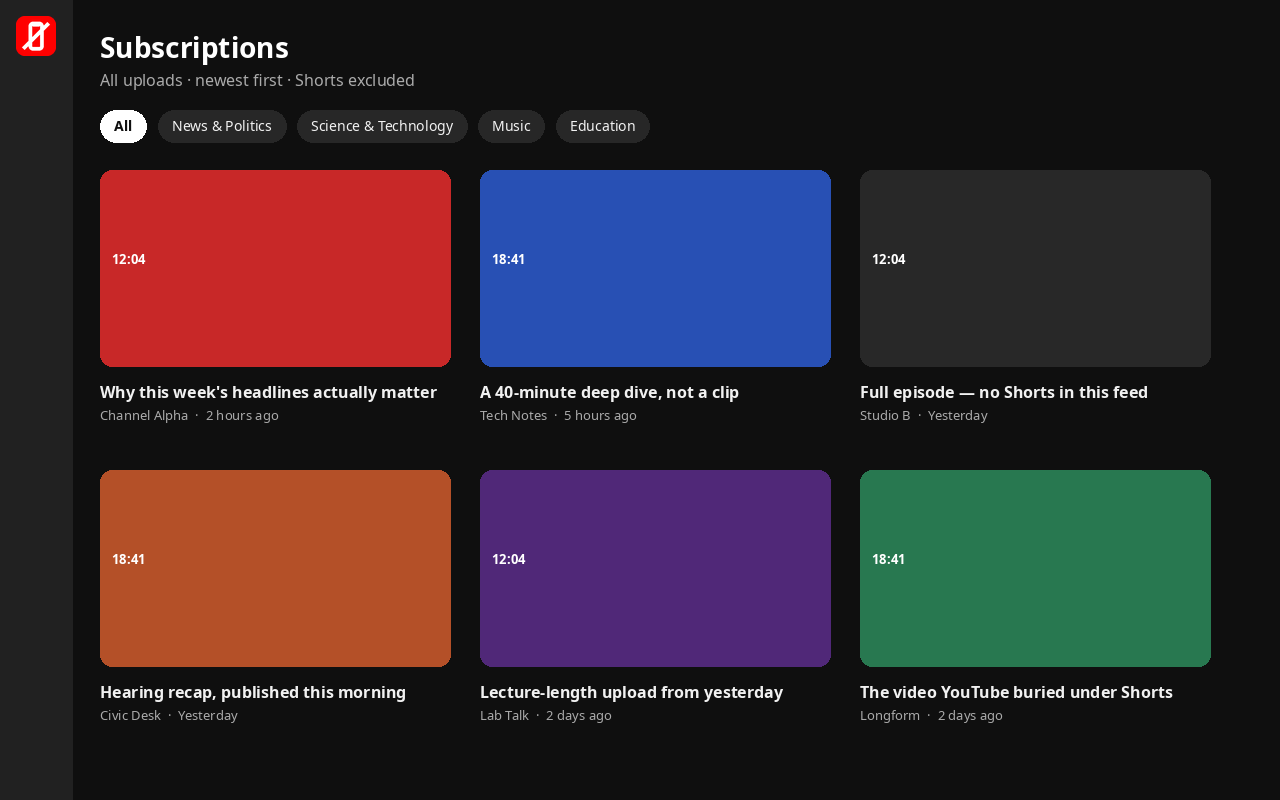Visit the Channel Alpha channel name
The width and height of the screenshot is (1280, 800).
coord(144,415)
